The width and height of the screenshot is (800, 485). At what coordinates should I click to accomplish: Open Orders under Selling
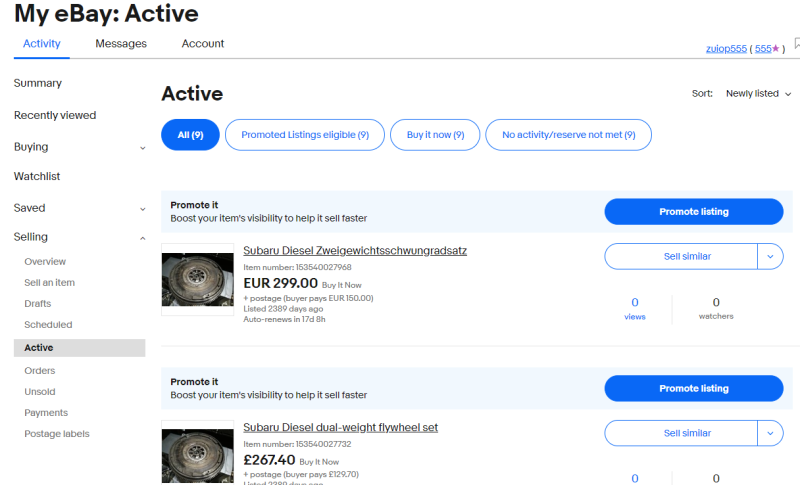pos(40,371)
